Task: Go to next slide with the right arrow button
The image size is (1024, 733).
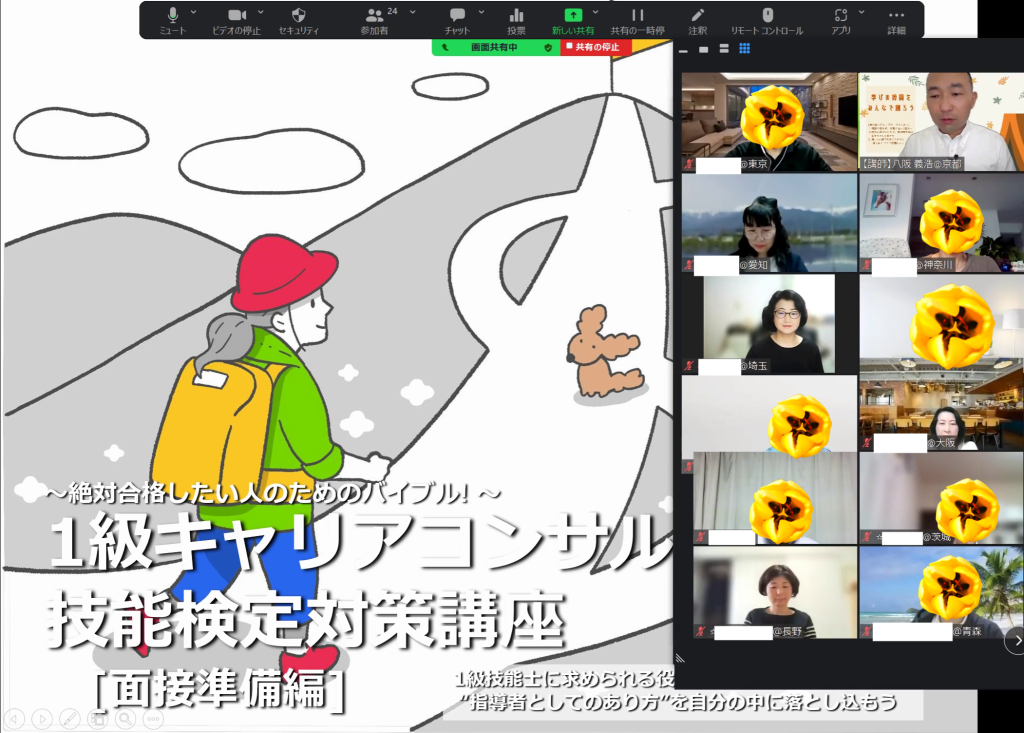Action: [x=42, y=718]
